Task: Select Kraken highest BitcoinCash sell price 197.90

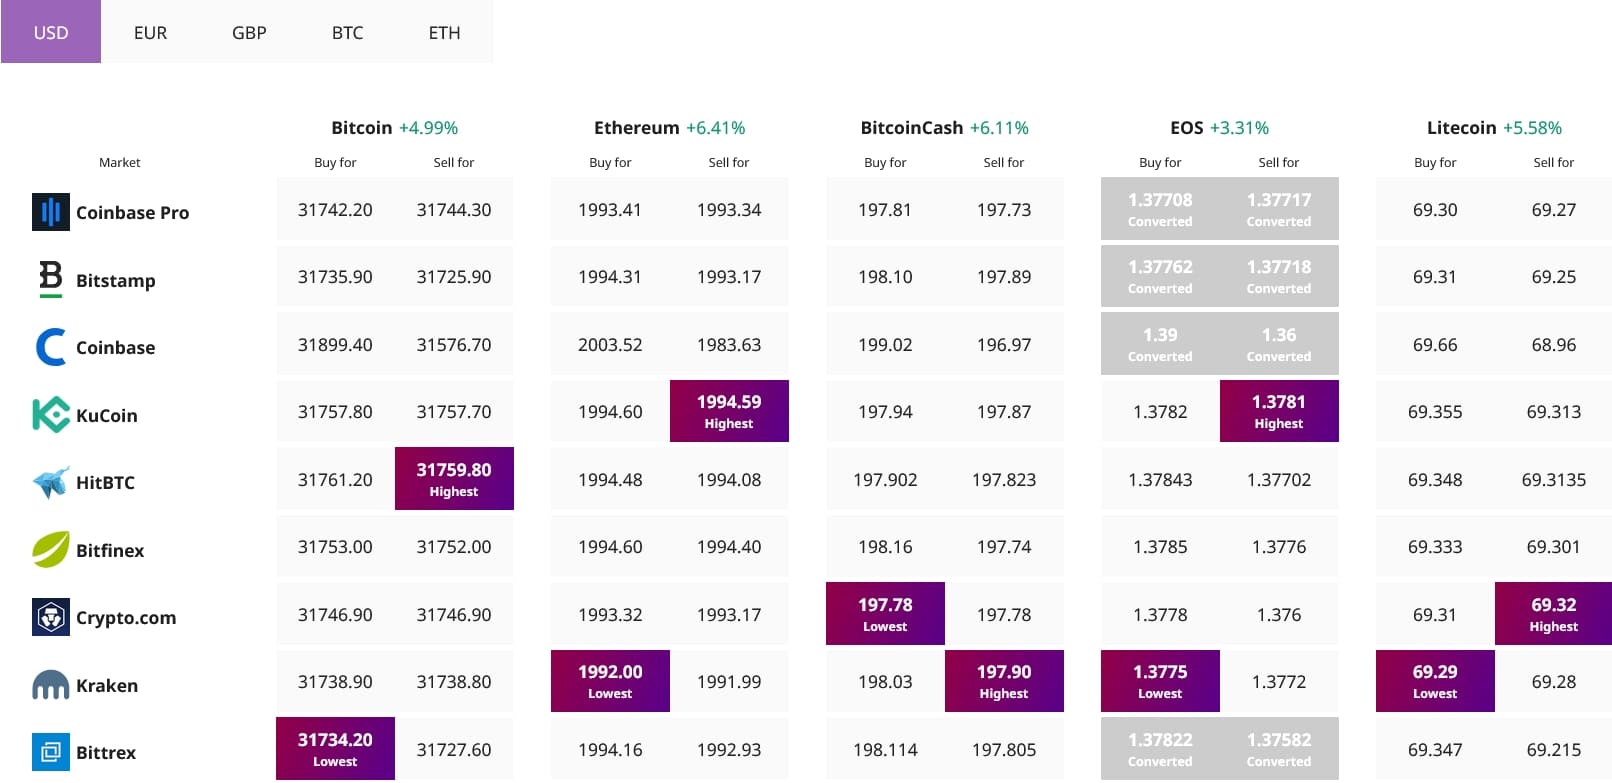Action: pyautogui.click(x=1004, y=680)
